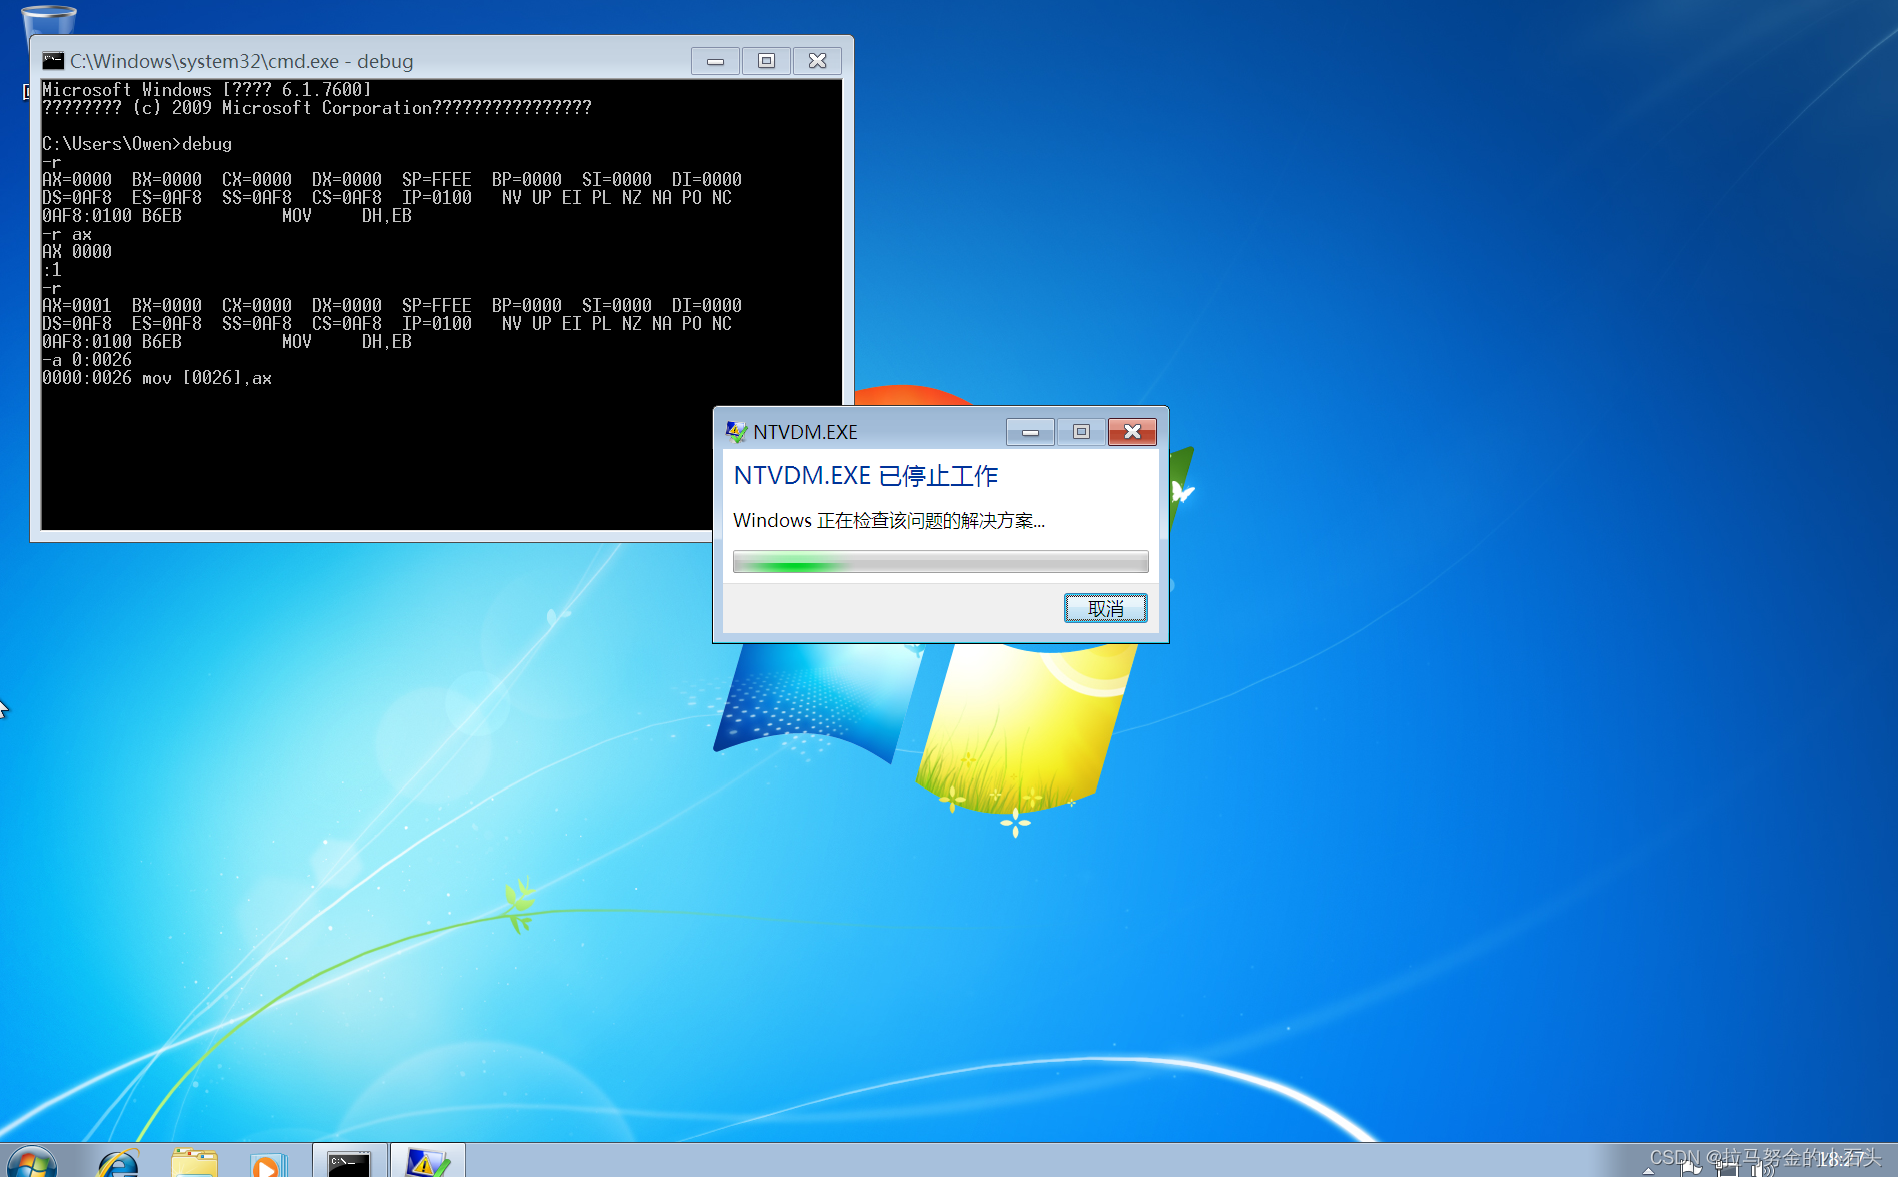Close the cmd.exe debug window
This screenshot has width=1898, height=1177.
817,61
